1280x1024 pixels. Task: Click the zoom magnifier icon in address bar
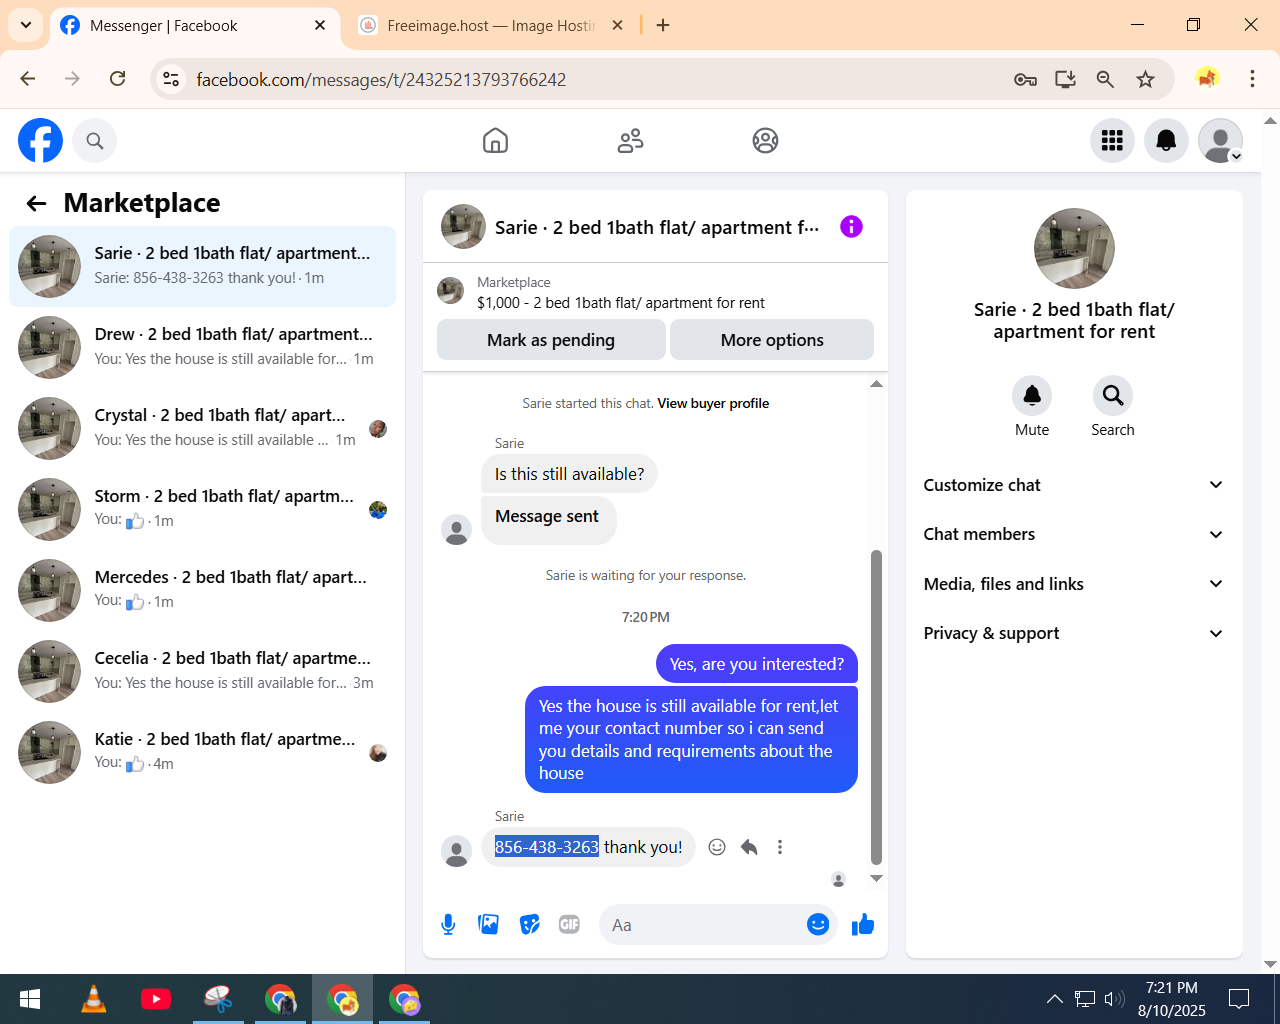coord(1105,79)
